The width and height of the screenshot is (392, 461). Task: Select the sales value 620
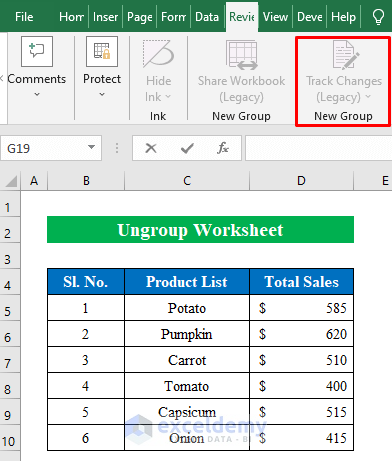[x=301, y=334]
